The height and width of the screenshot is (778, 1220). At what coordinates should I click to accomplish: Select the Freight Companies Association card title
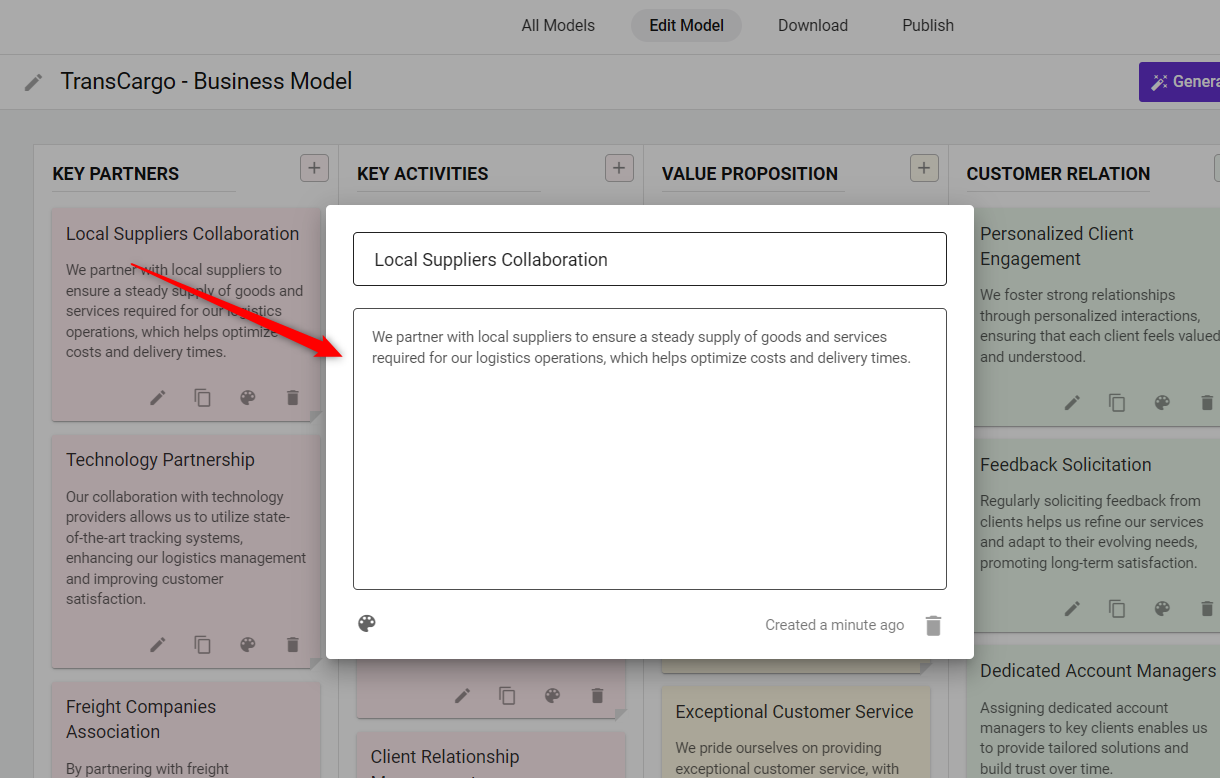[x=141, y=719]
